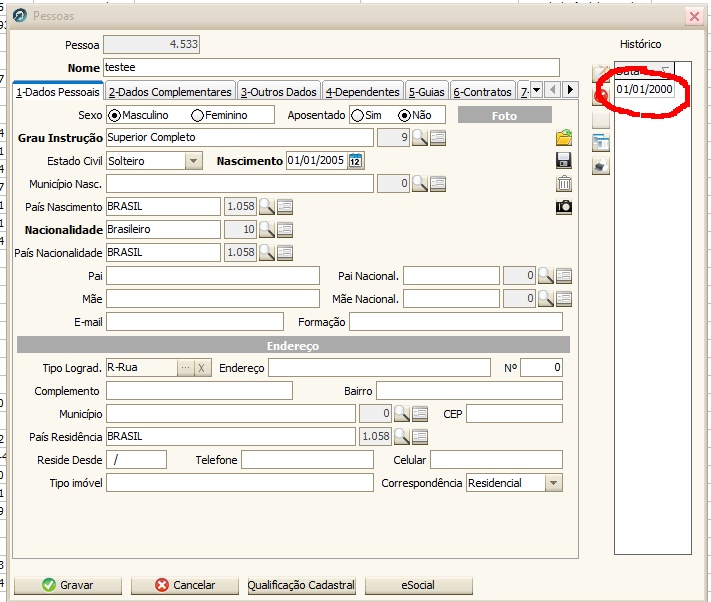Focus the Bairro field
Image resolution: width=711 pixels, height=602 pixels.
click(469, 390)
